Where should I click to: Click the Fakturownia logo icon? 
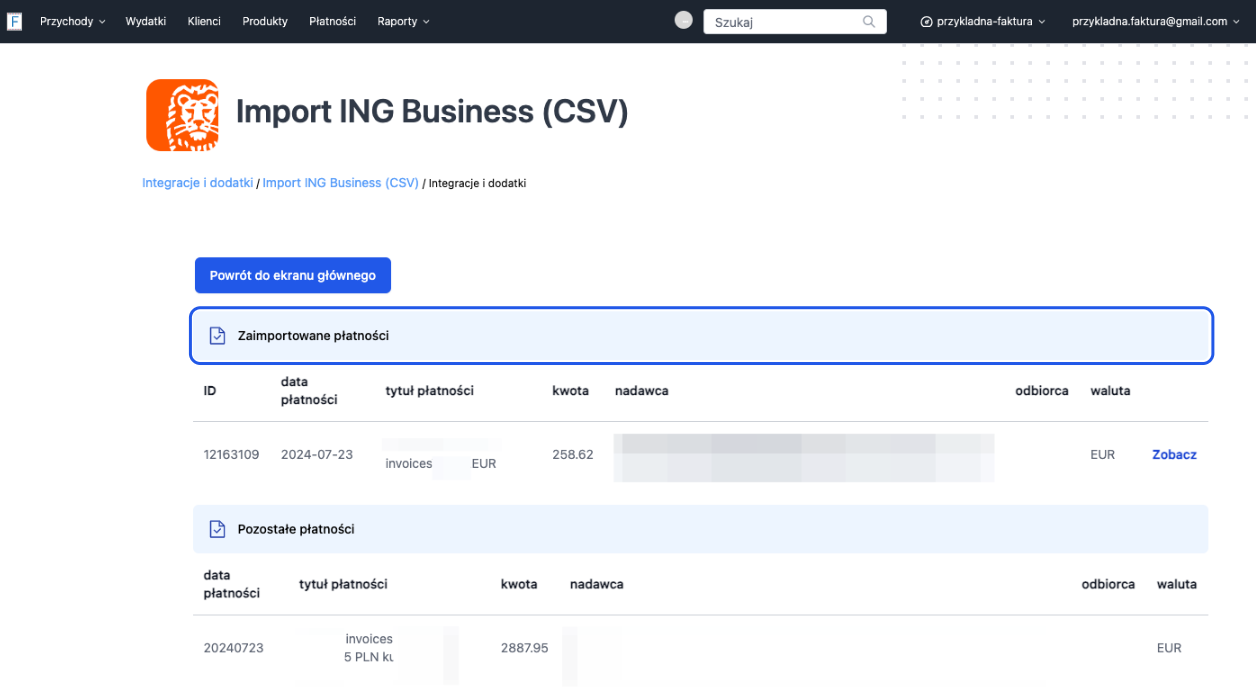(x=14, y=20)
